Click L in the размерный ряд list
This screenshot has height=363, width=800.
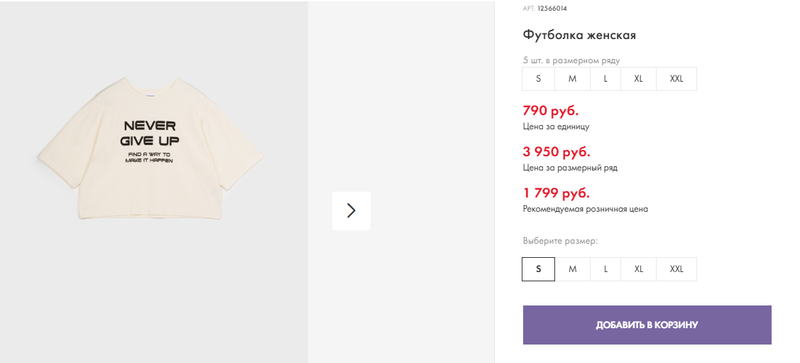606,79
